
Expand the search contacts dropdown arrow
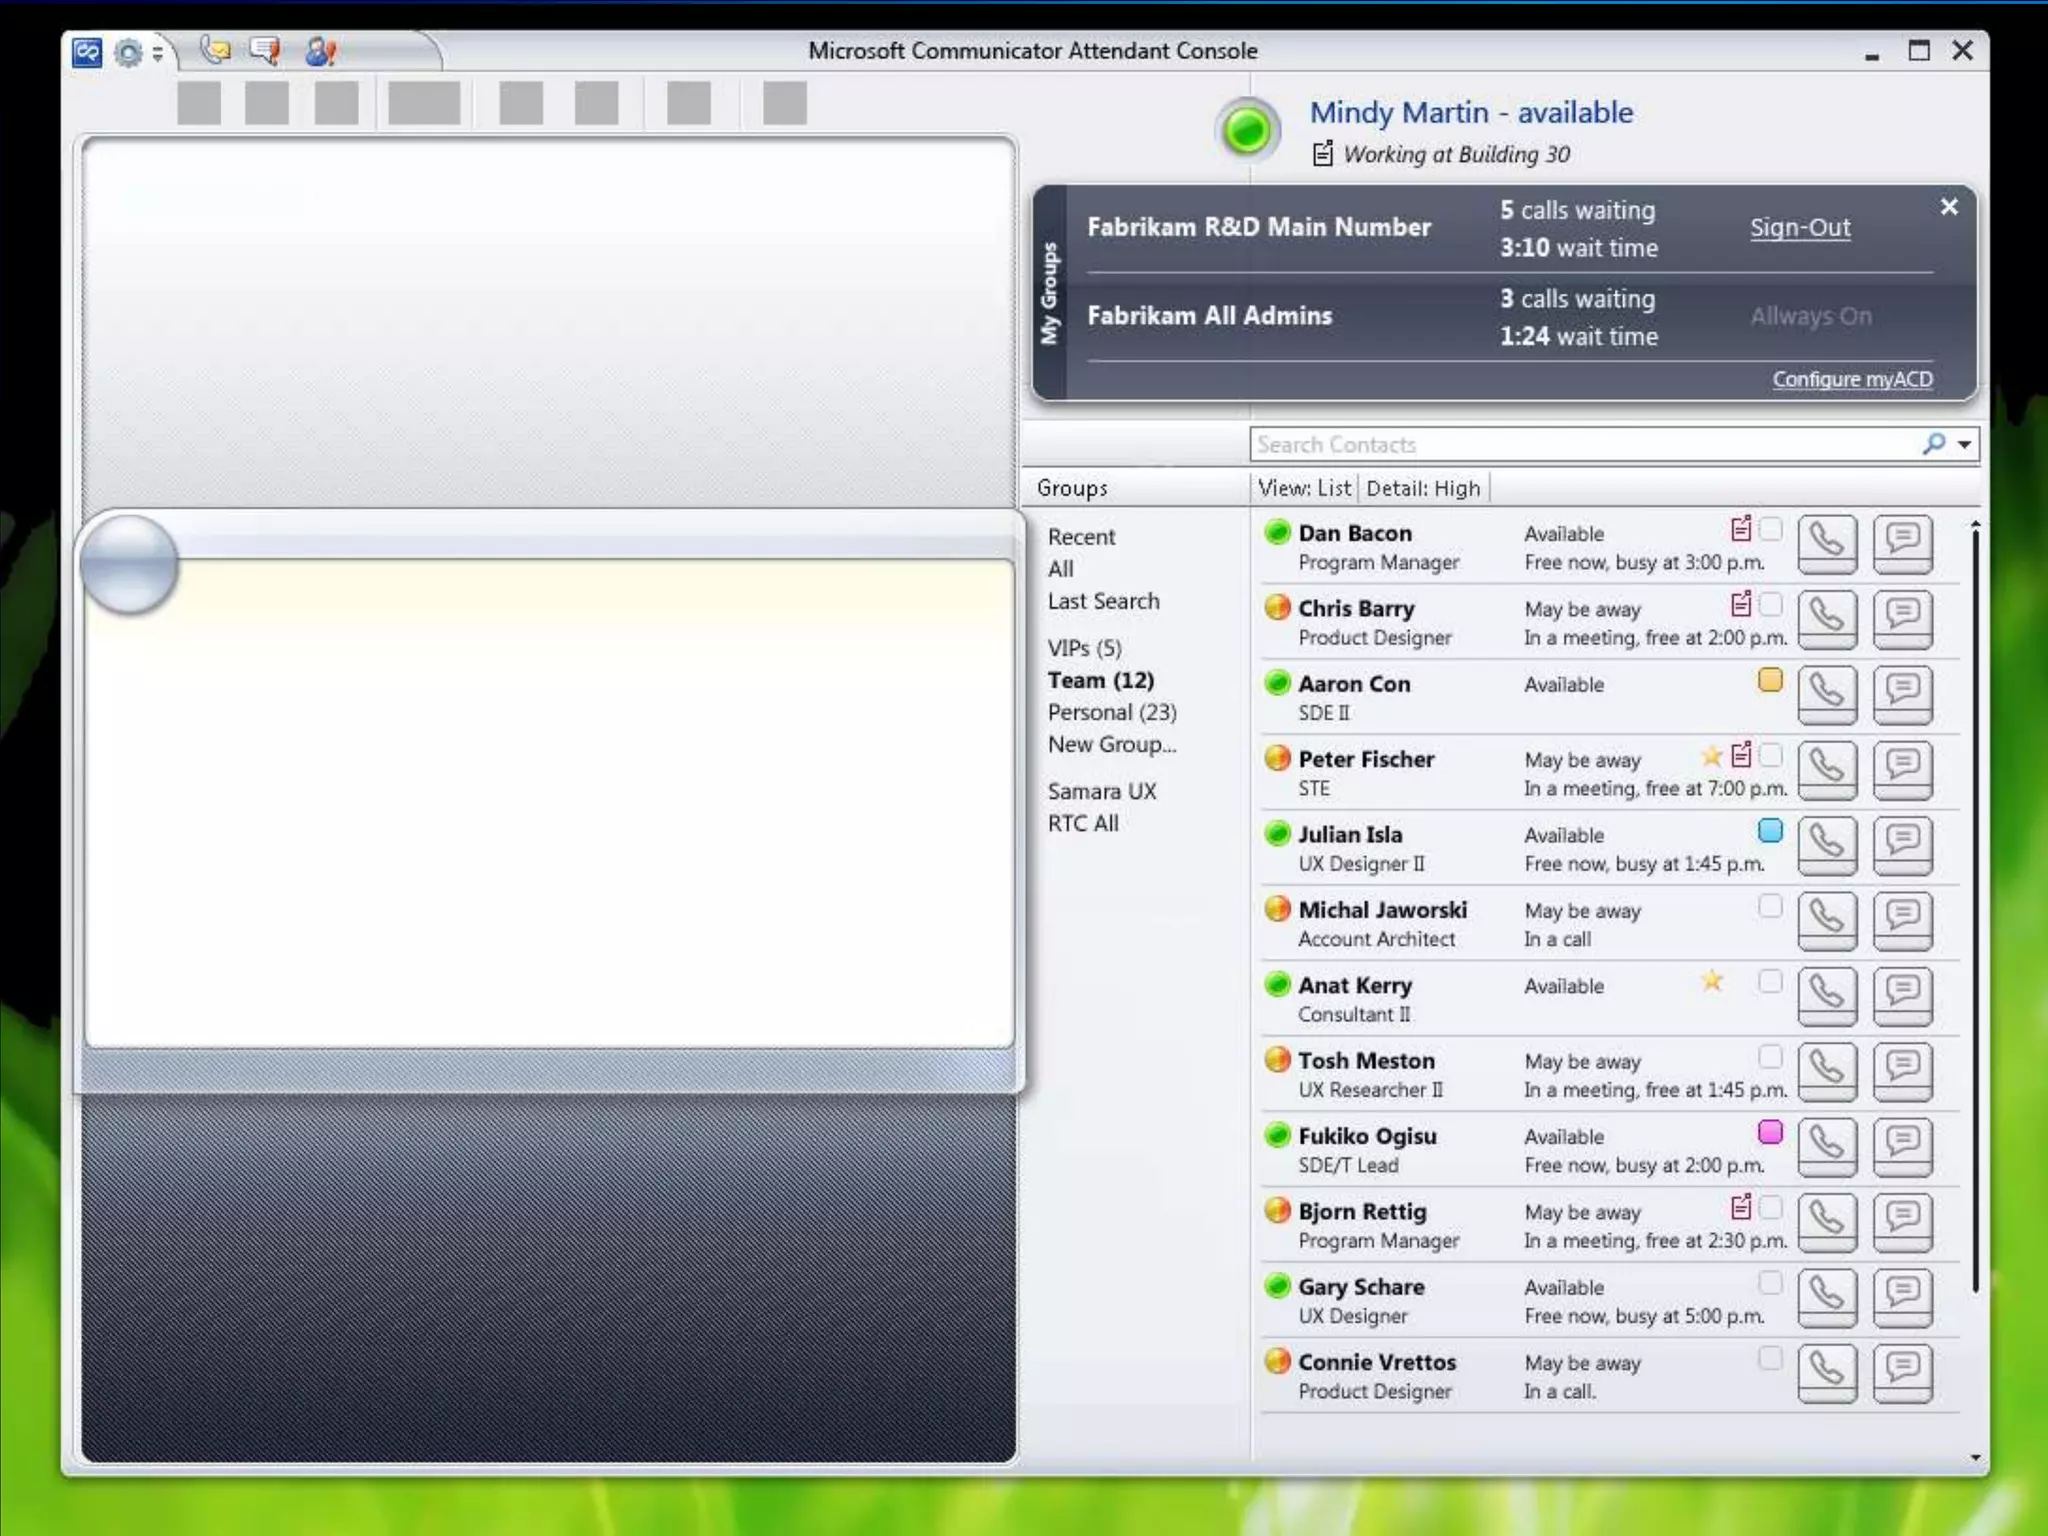1965,444
